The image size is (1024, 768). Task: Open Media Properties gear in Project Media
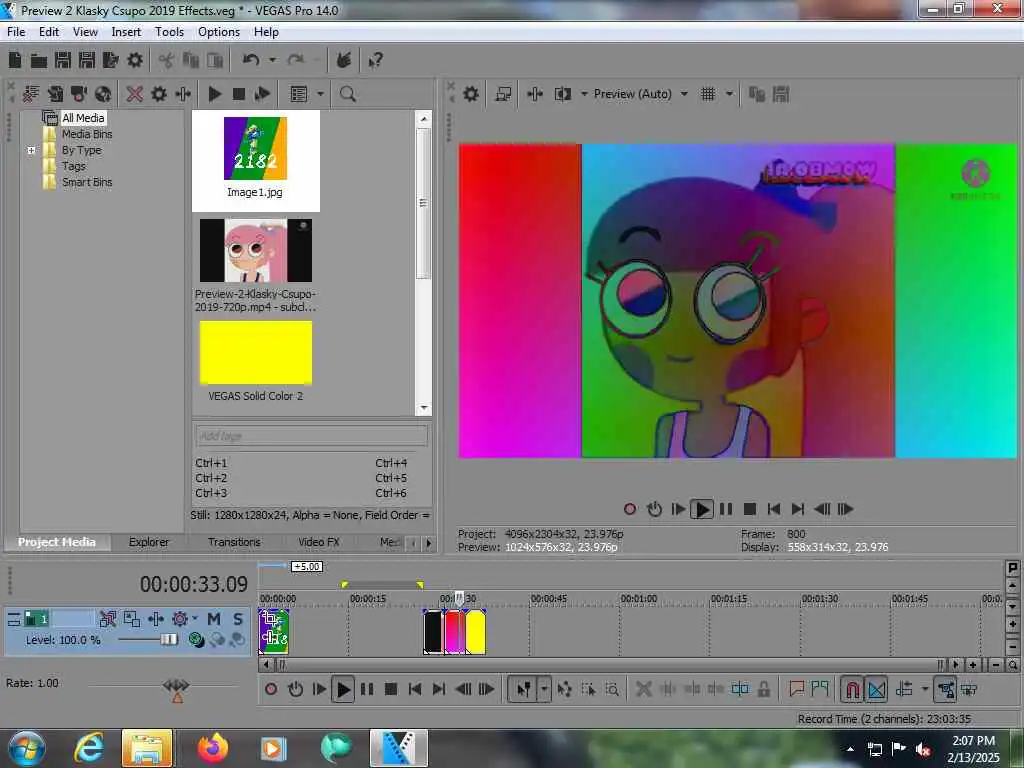[159, 94]
